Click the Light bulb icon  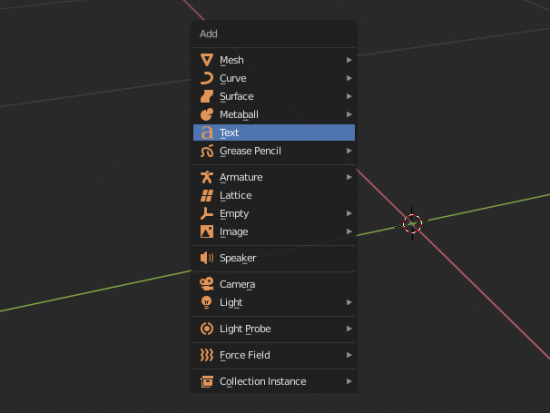click(x=207, y=302)
